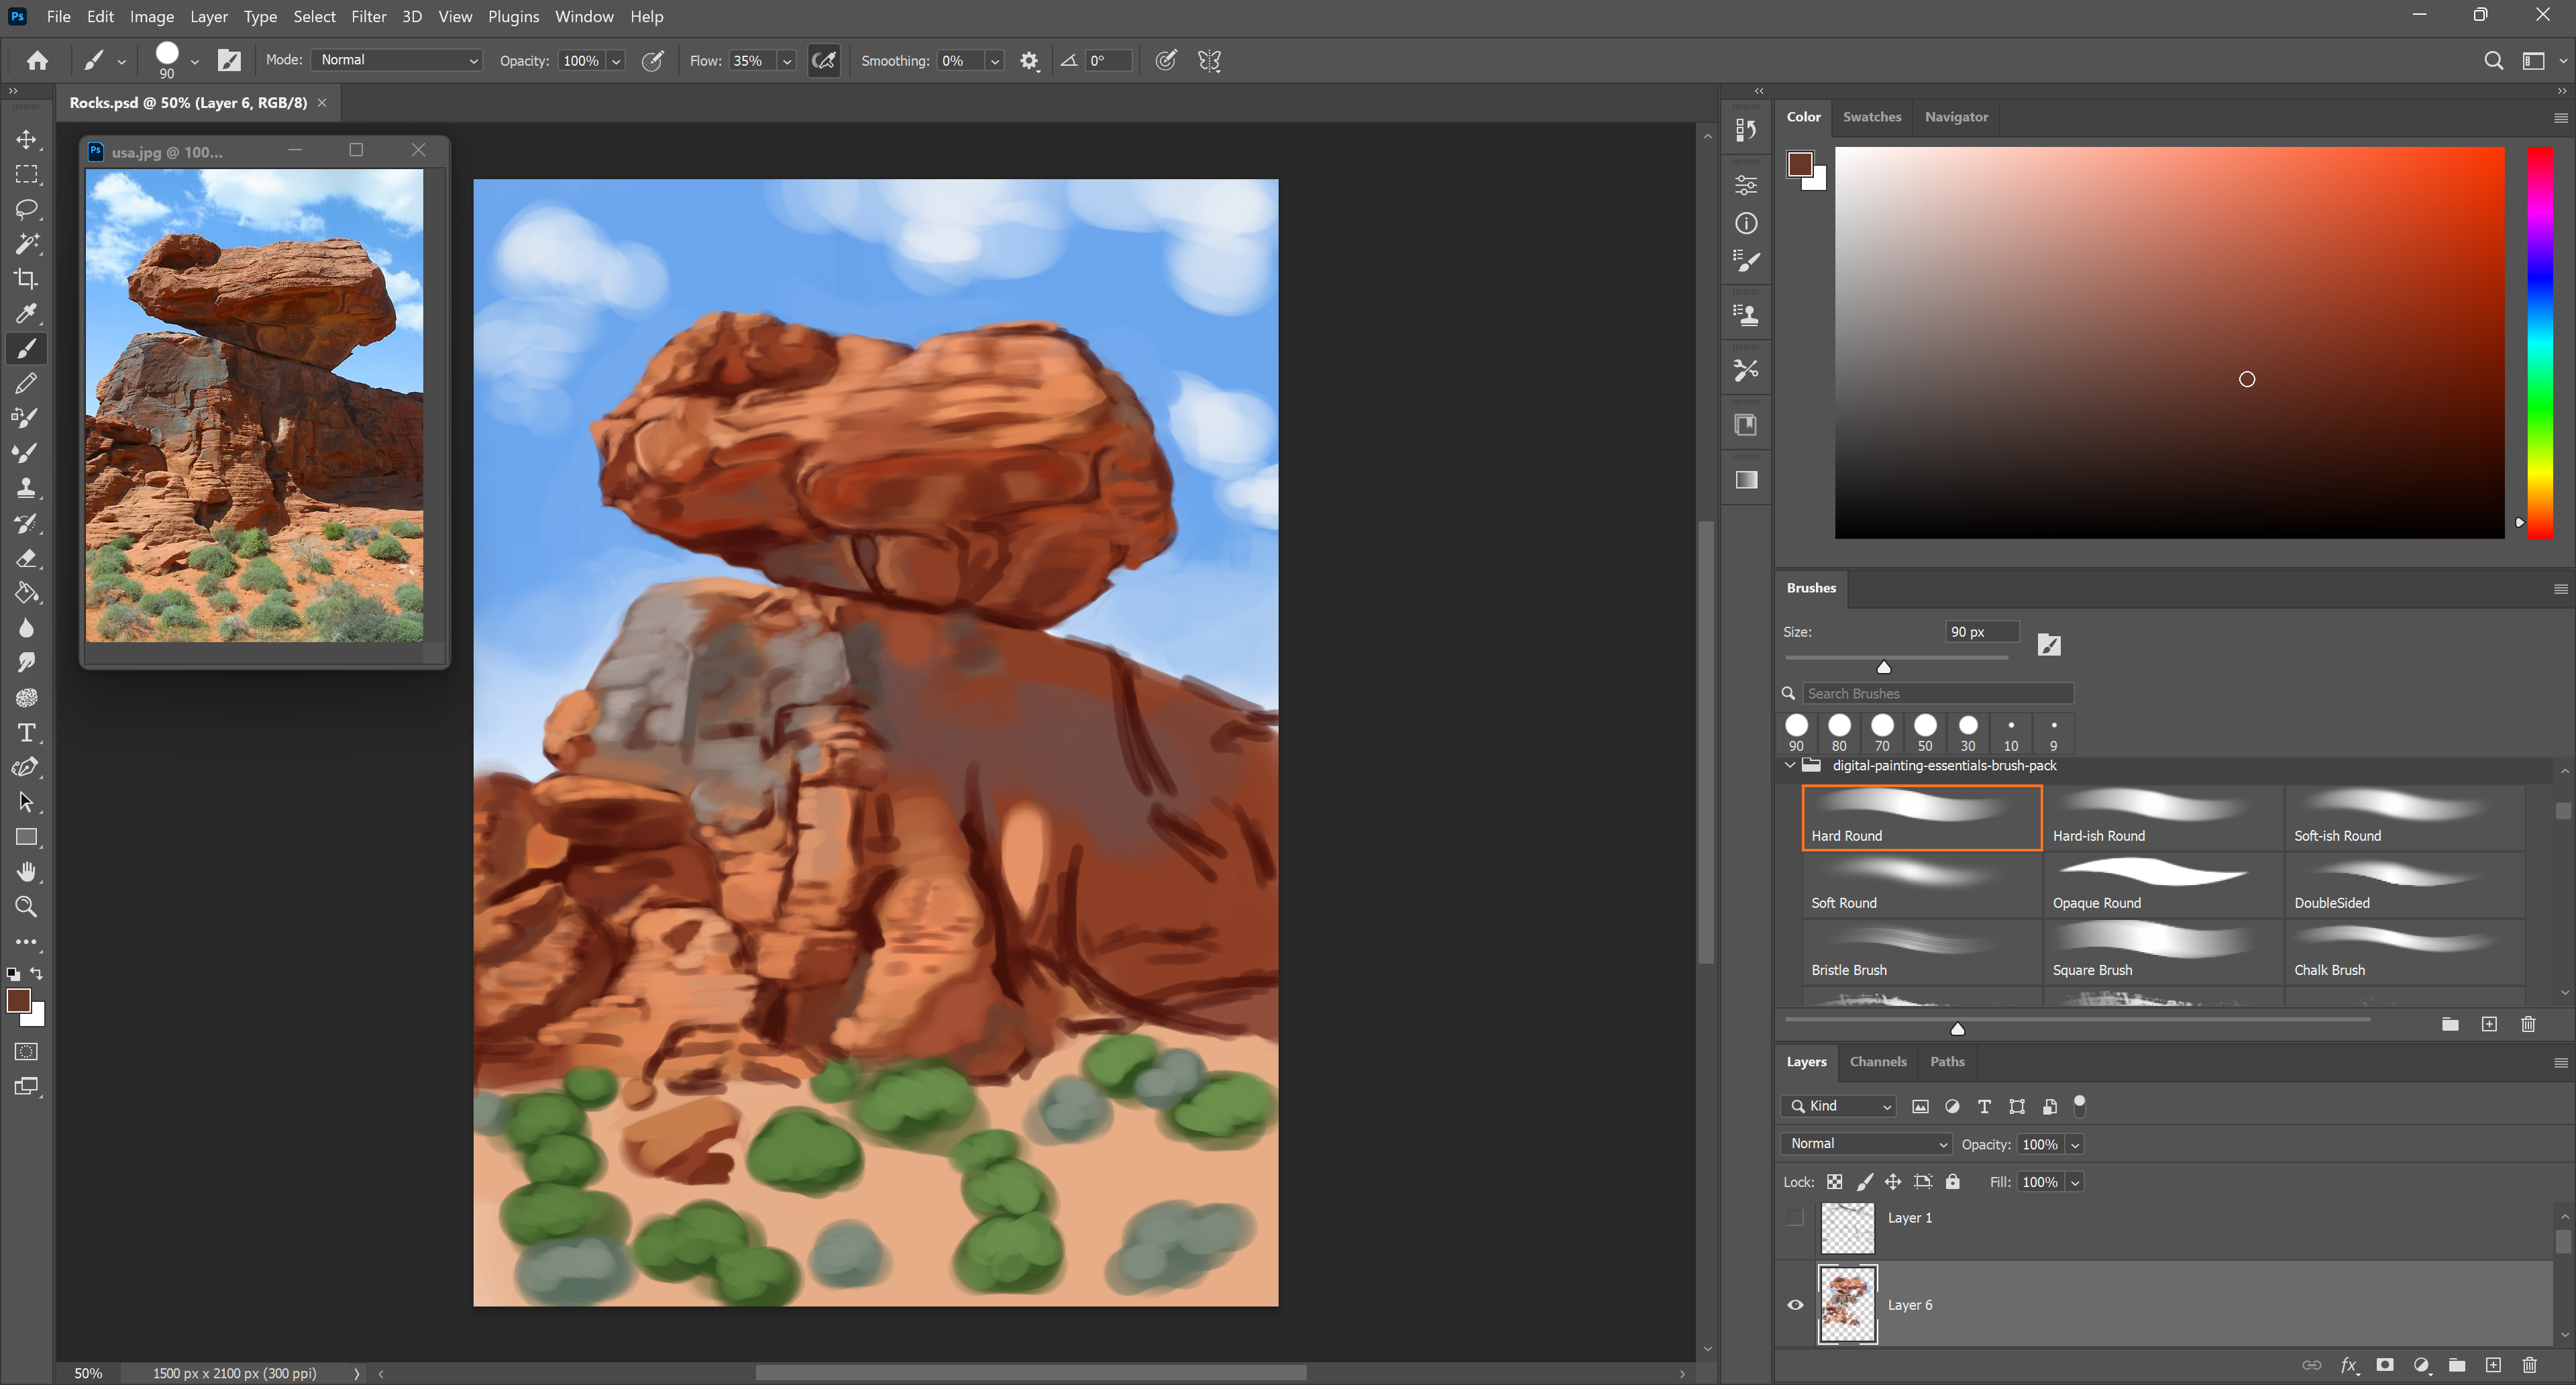Select the Hand tool
Image resolution: width=2576 pixels, height=1385 pixels.
(x=26, y=872)
